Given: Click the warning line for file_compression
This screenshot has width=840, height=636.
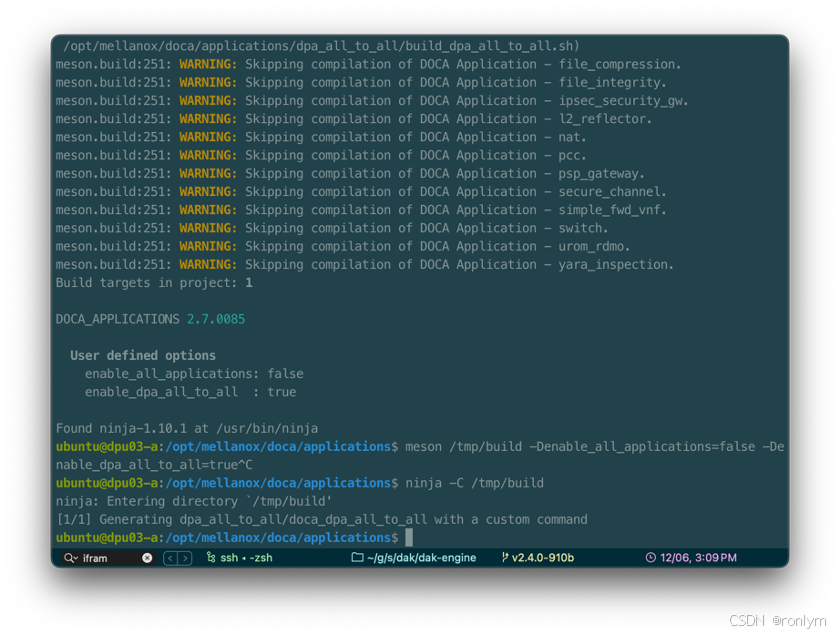Looking at the screenshot, I should (x=368, y=64).
